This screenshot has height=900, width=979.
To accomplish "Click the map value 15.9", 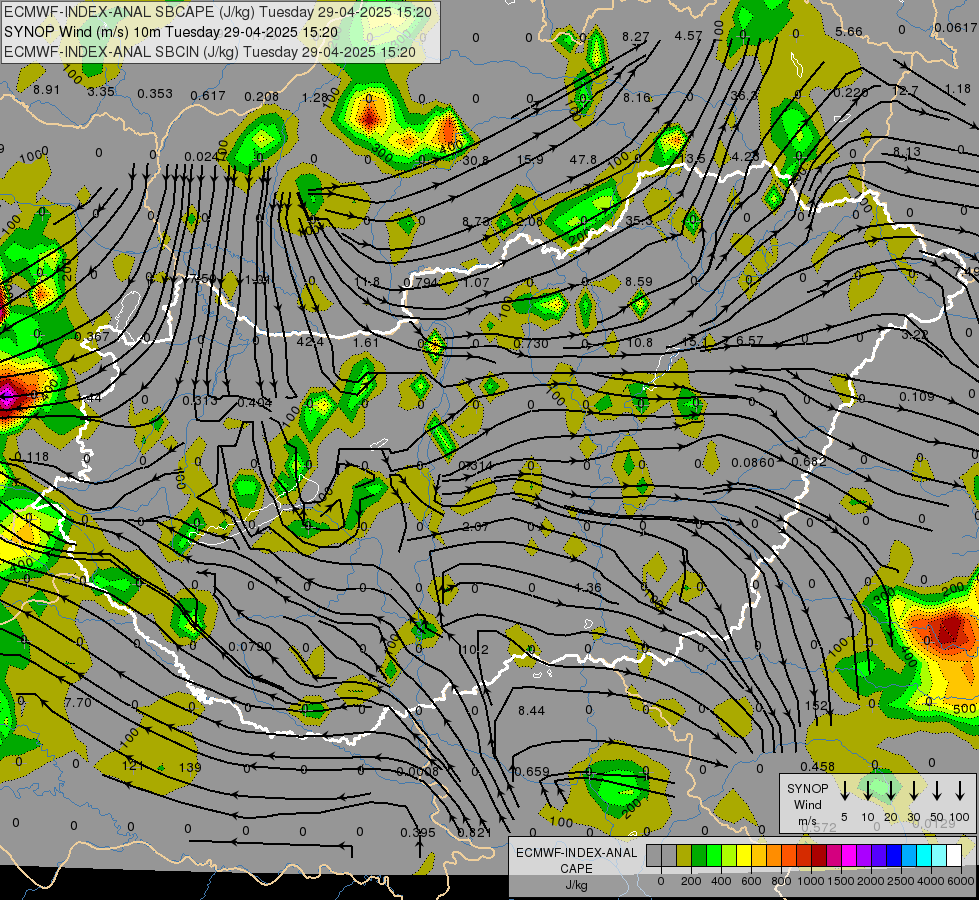I will 529,160.
